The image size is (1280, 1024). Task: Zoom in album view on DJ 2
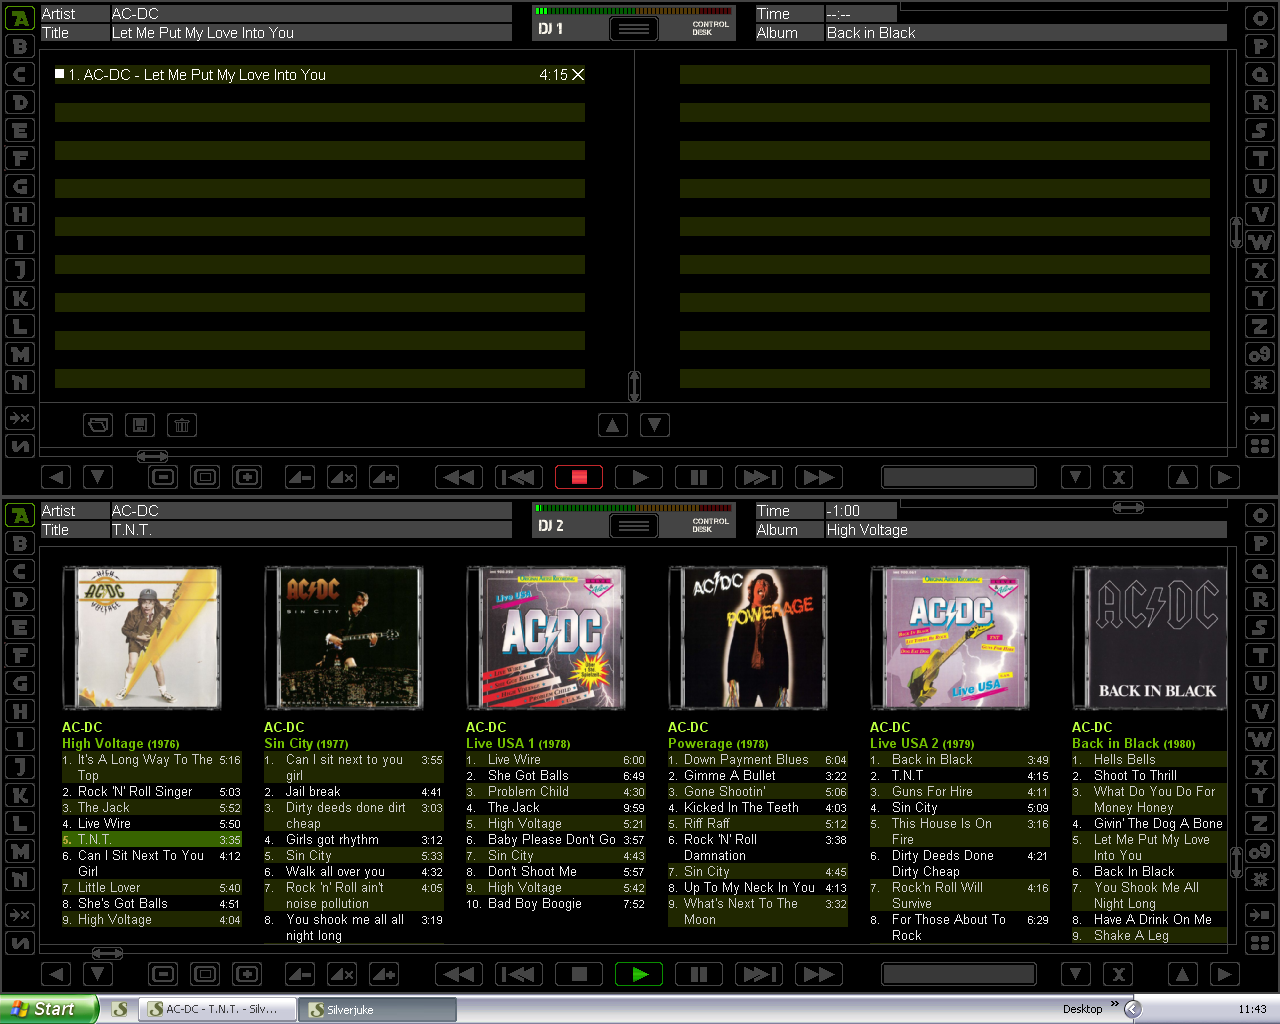click(247, 974)
